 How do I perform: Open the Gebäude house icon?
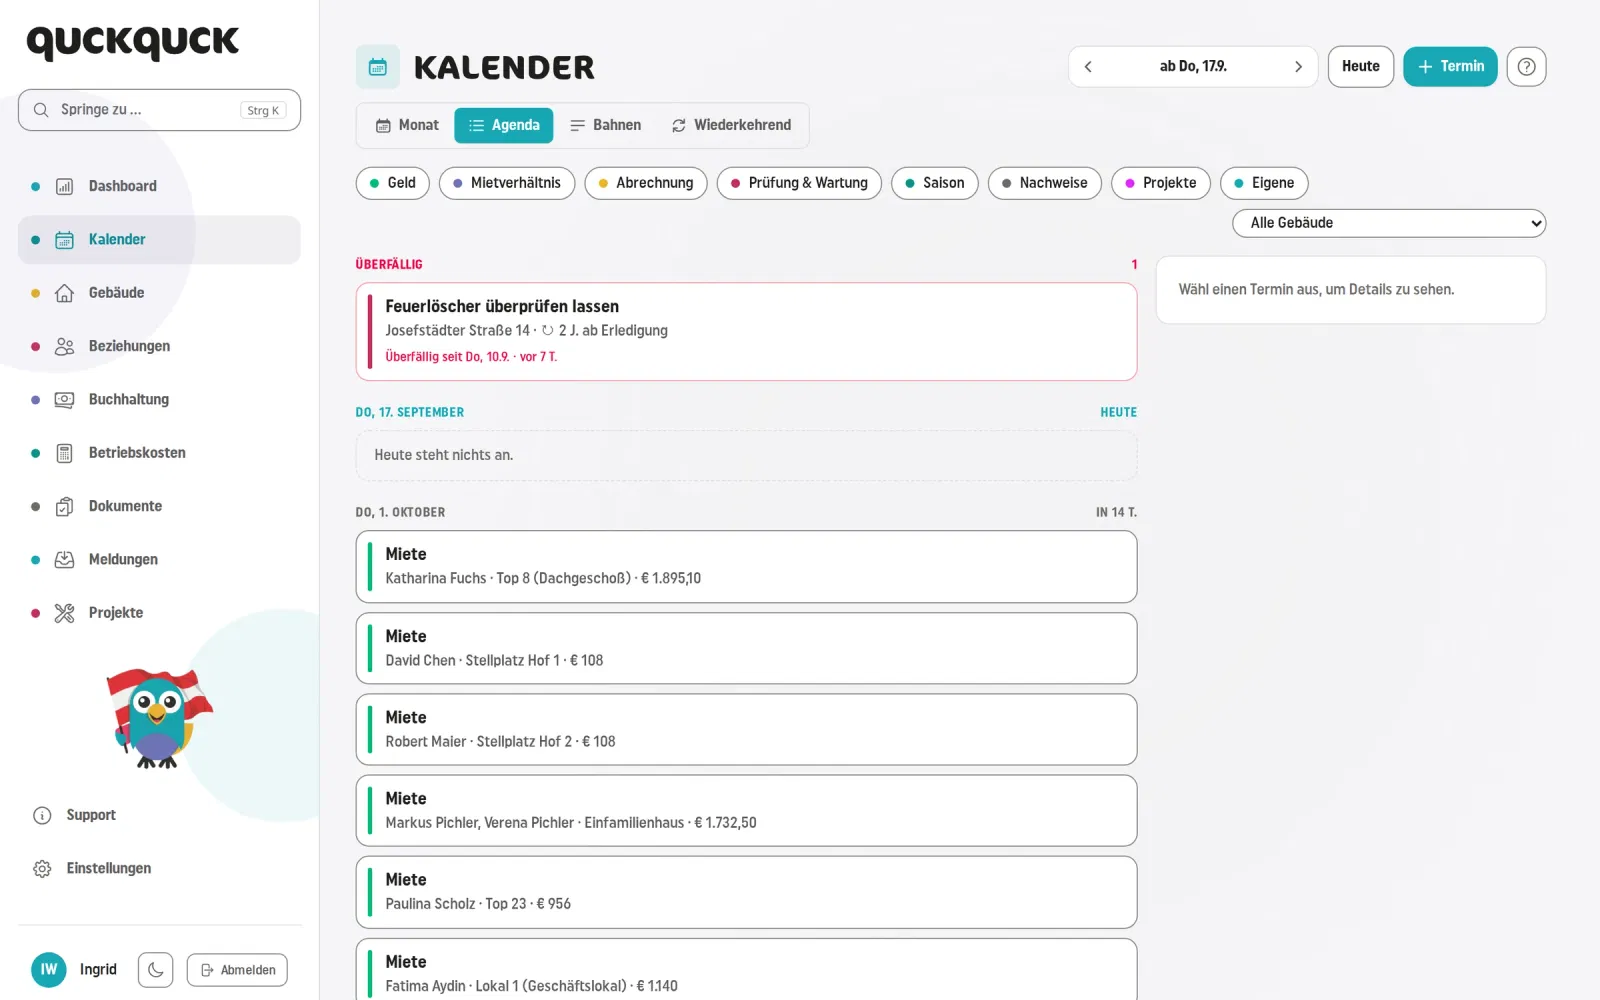(x=64, y=293)
